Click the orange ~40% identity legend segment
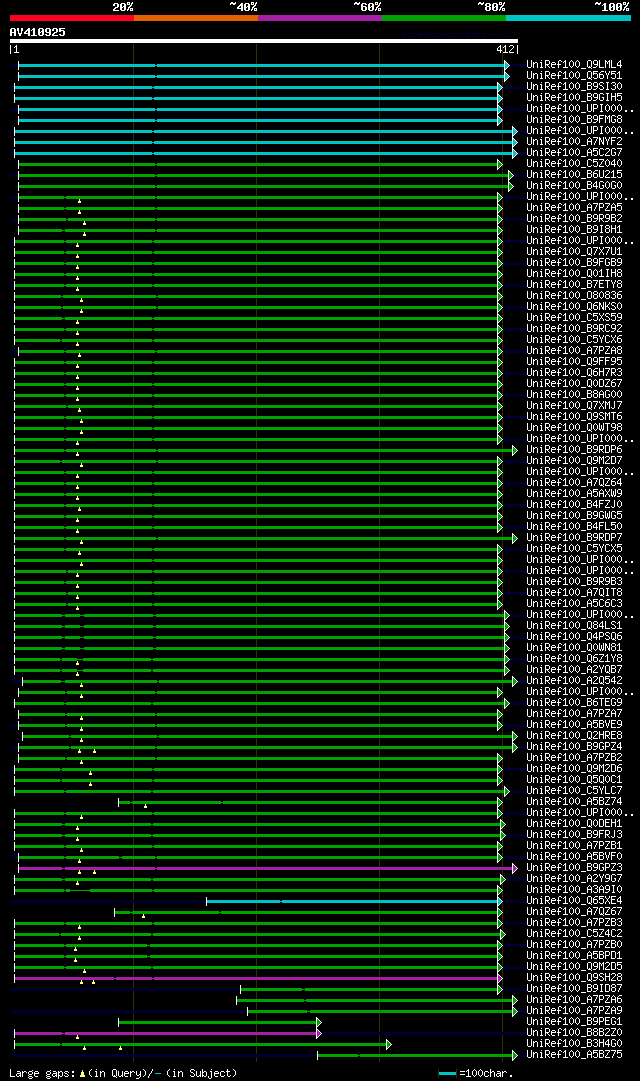640x1081 pixels. tap(196, 18)
